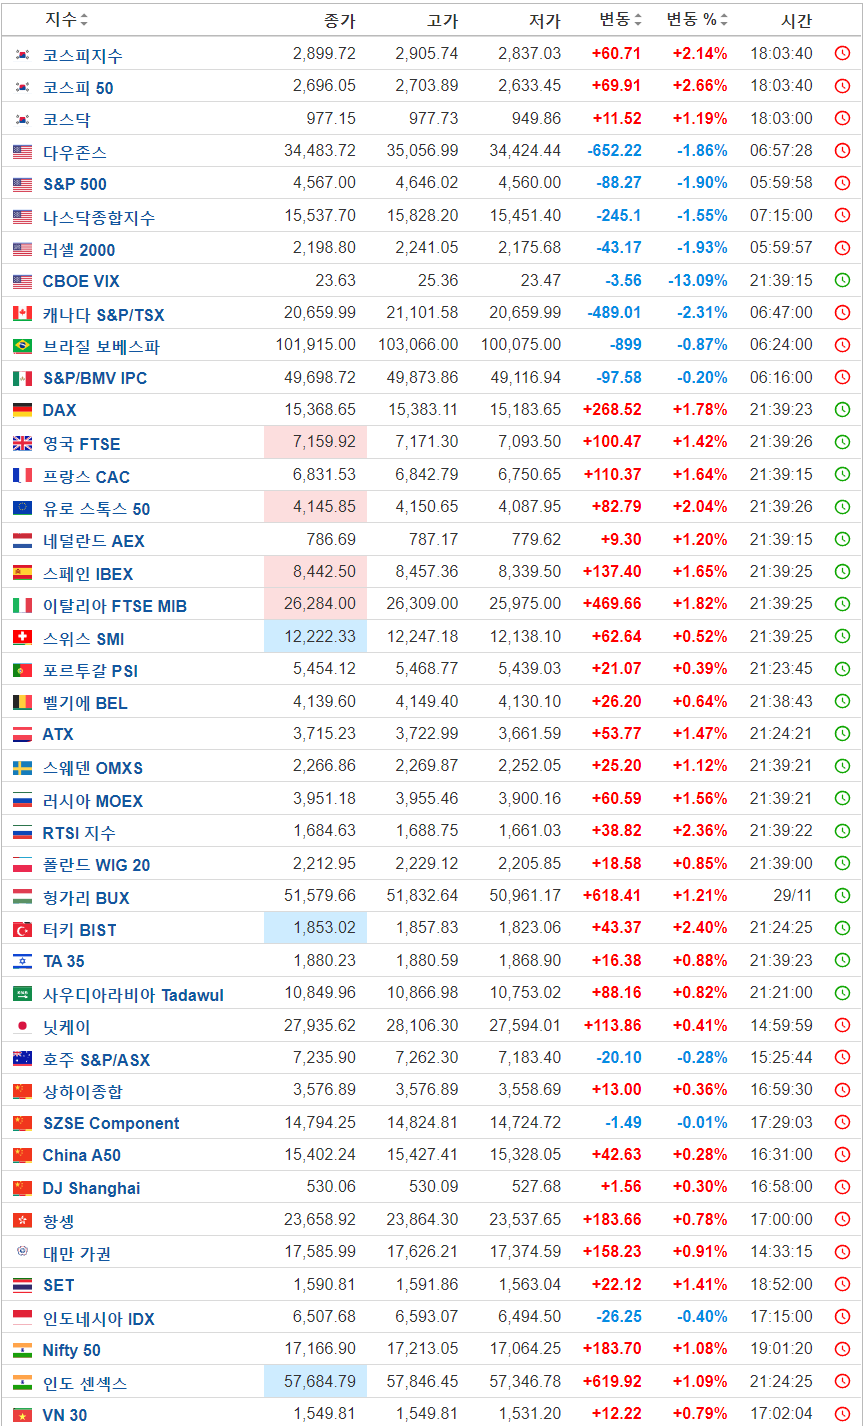
Task: Open the 폴란드 WIG 20 link
Action: tap(97, 865)
